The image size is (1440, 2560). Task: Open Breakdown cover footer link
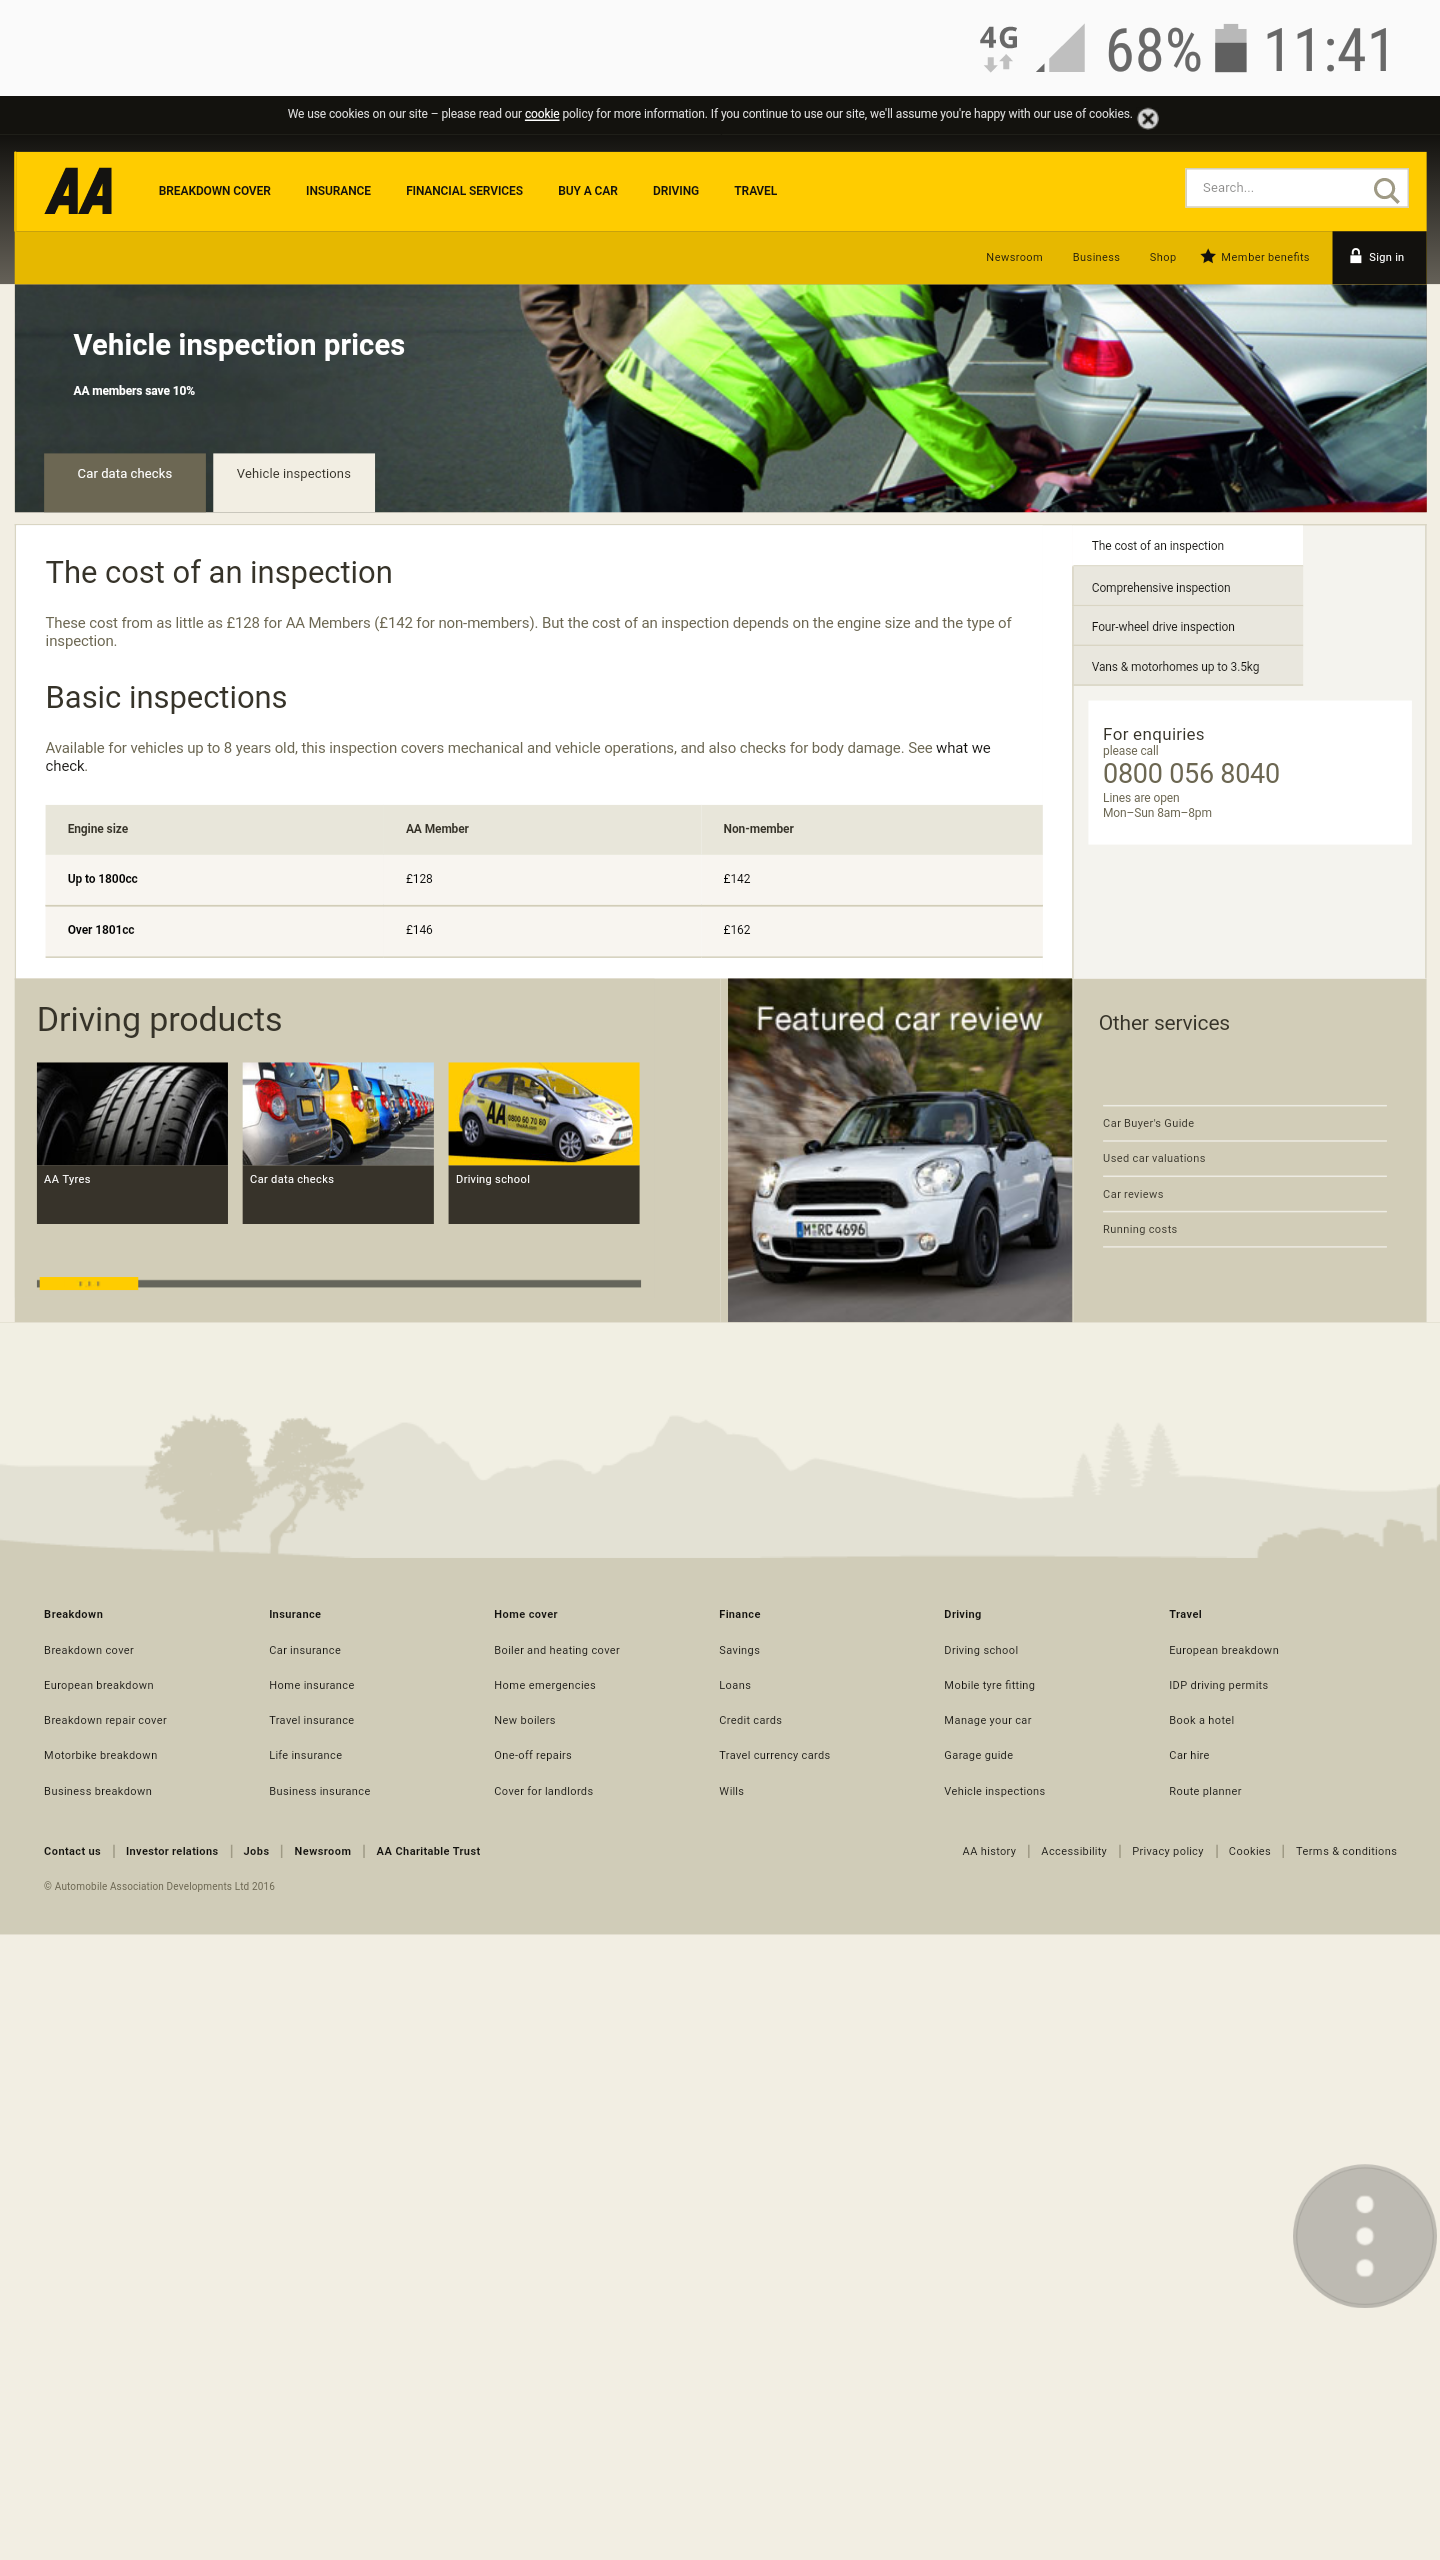point(89,1651)
